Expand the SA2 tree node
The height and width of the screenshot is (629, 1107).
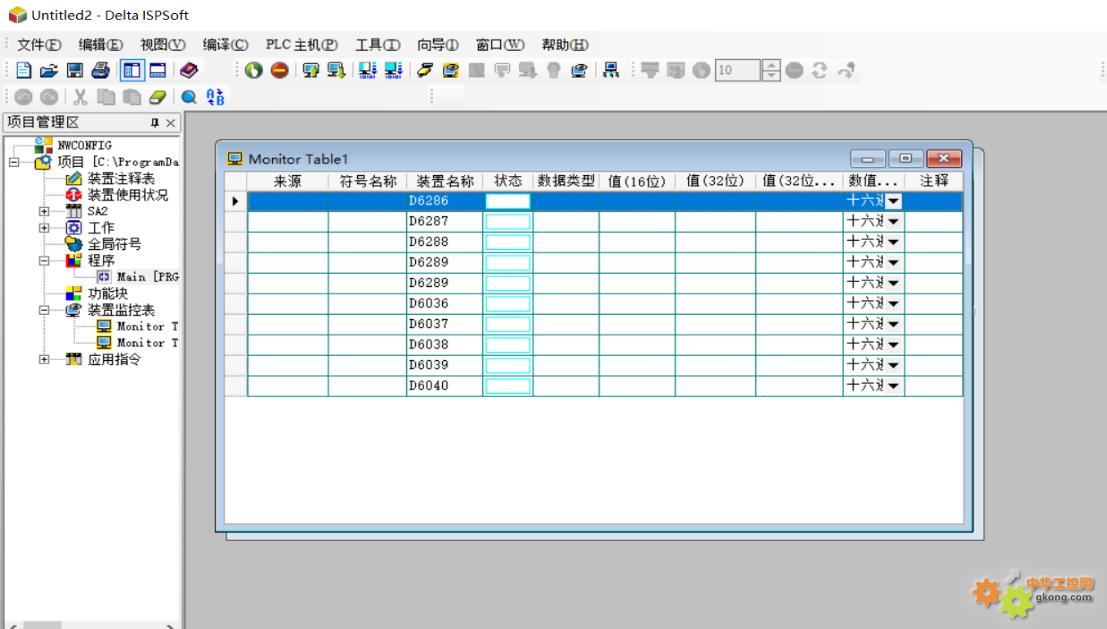[44, 211]
